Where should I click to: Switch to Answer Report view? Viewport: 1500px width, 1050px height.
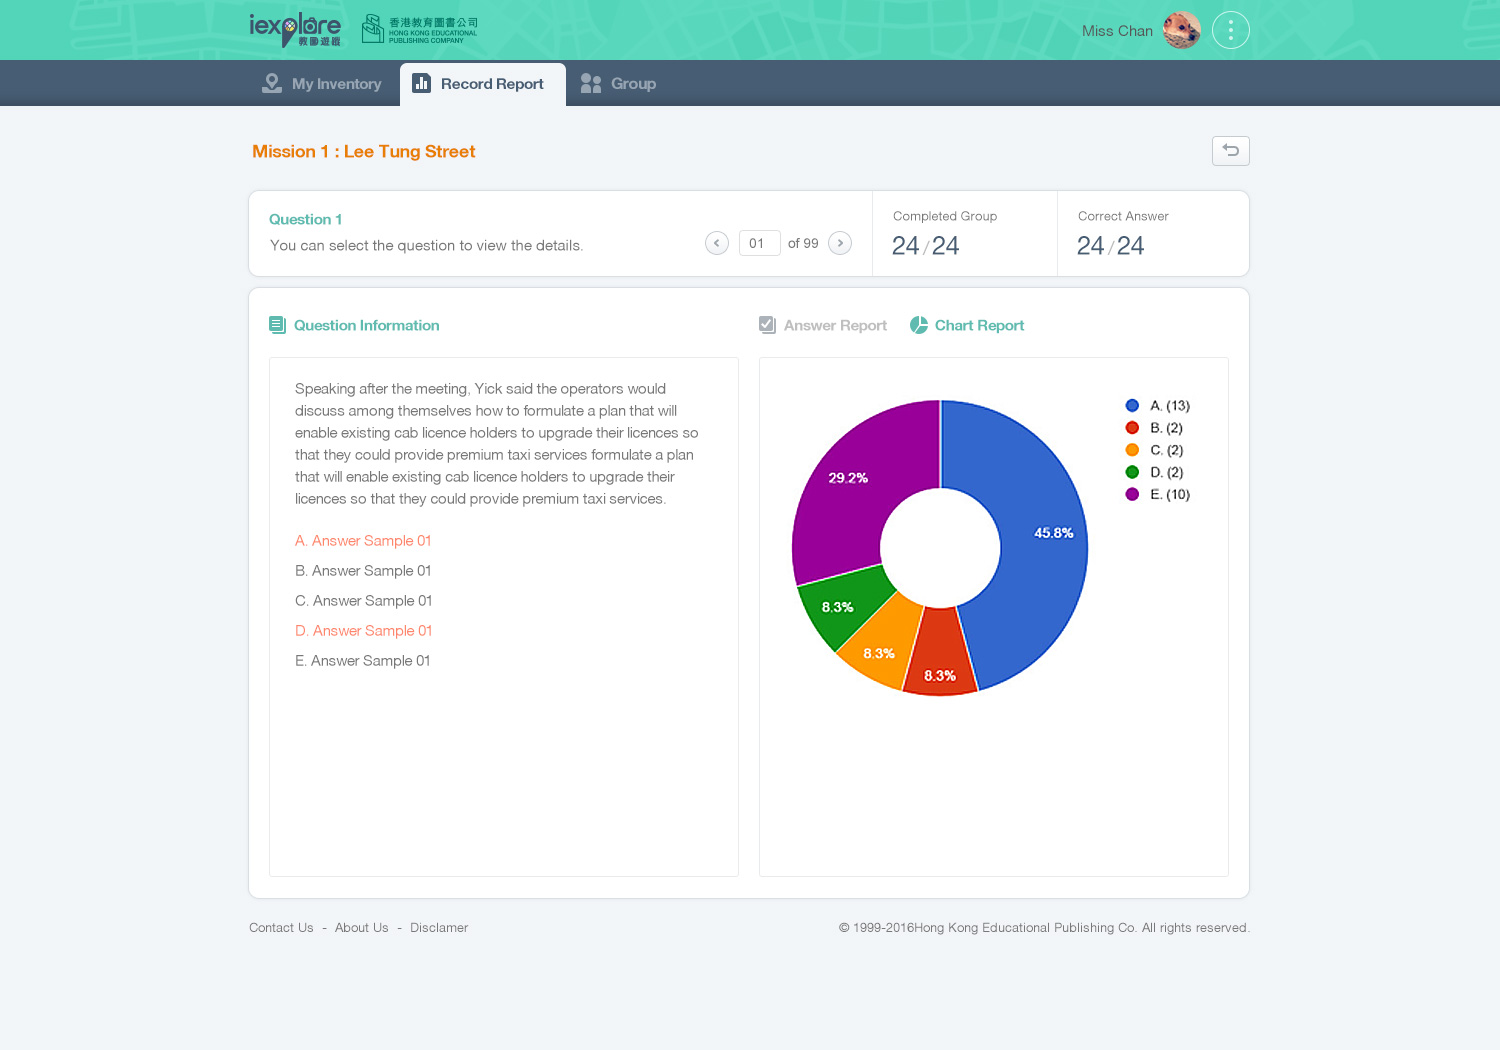point(823,325)
